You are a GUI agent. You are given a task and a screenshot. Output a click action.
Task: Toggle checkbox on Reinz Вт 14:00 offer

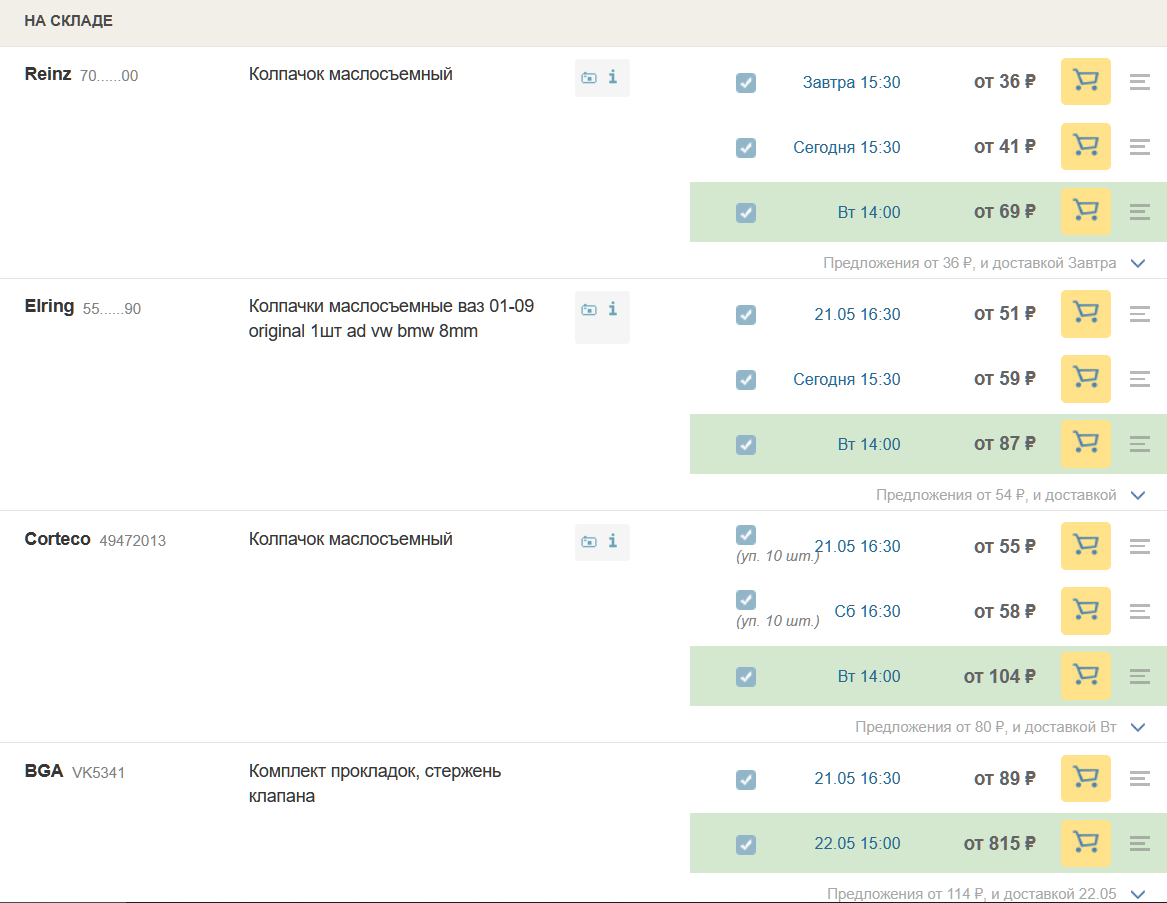pos(746,213)
